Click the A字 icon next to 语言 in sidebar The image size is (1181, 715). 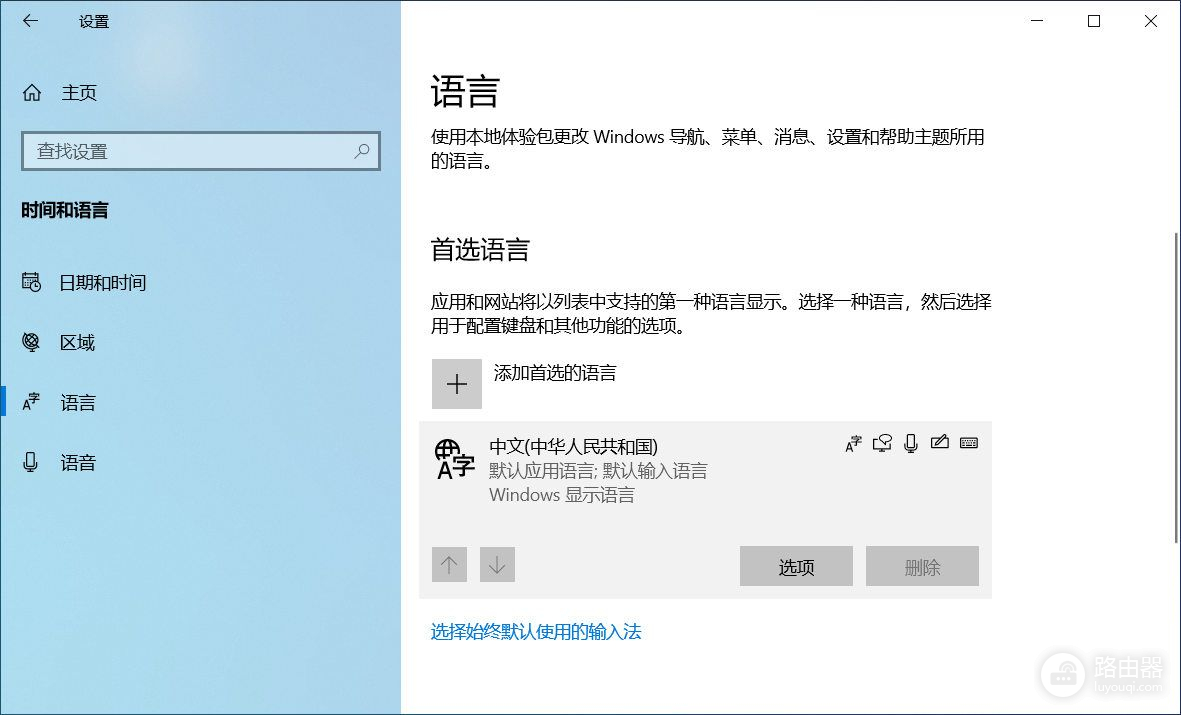pyautogui.click(x=31, y=402)
